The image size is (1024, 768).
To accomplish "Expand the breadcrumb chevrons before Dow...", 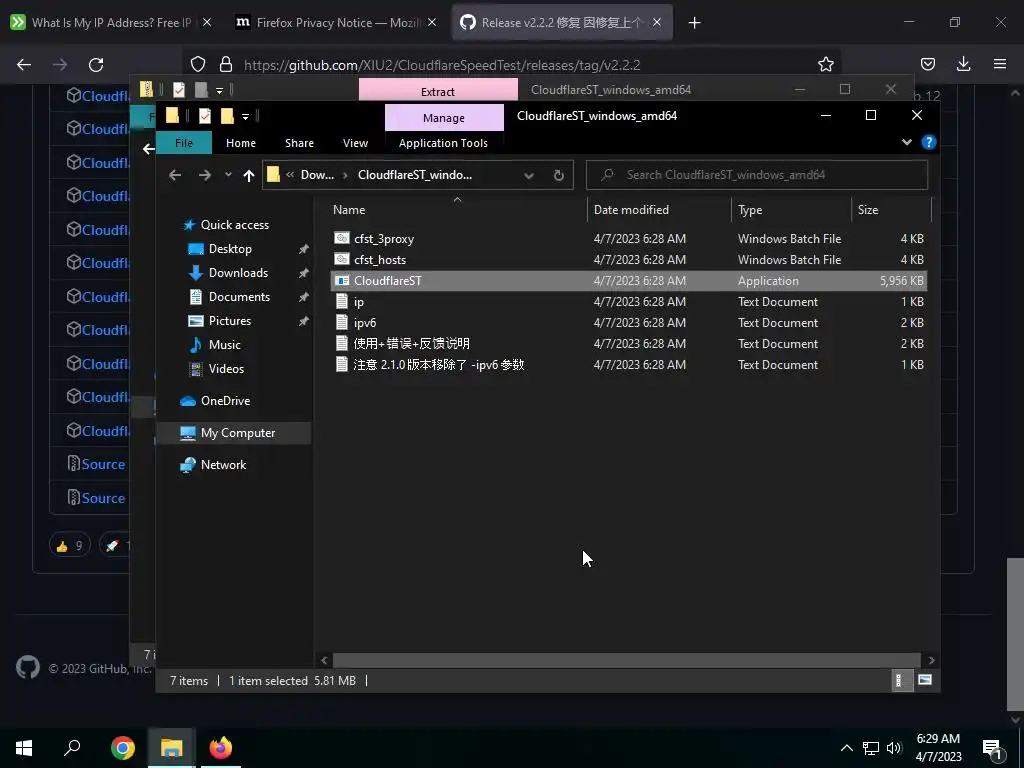I will 289,175.
